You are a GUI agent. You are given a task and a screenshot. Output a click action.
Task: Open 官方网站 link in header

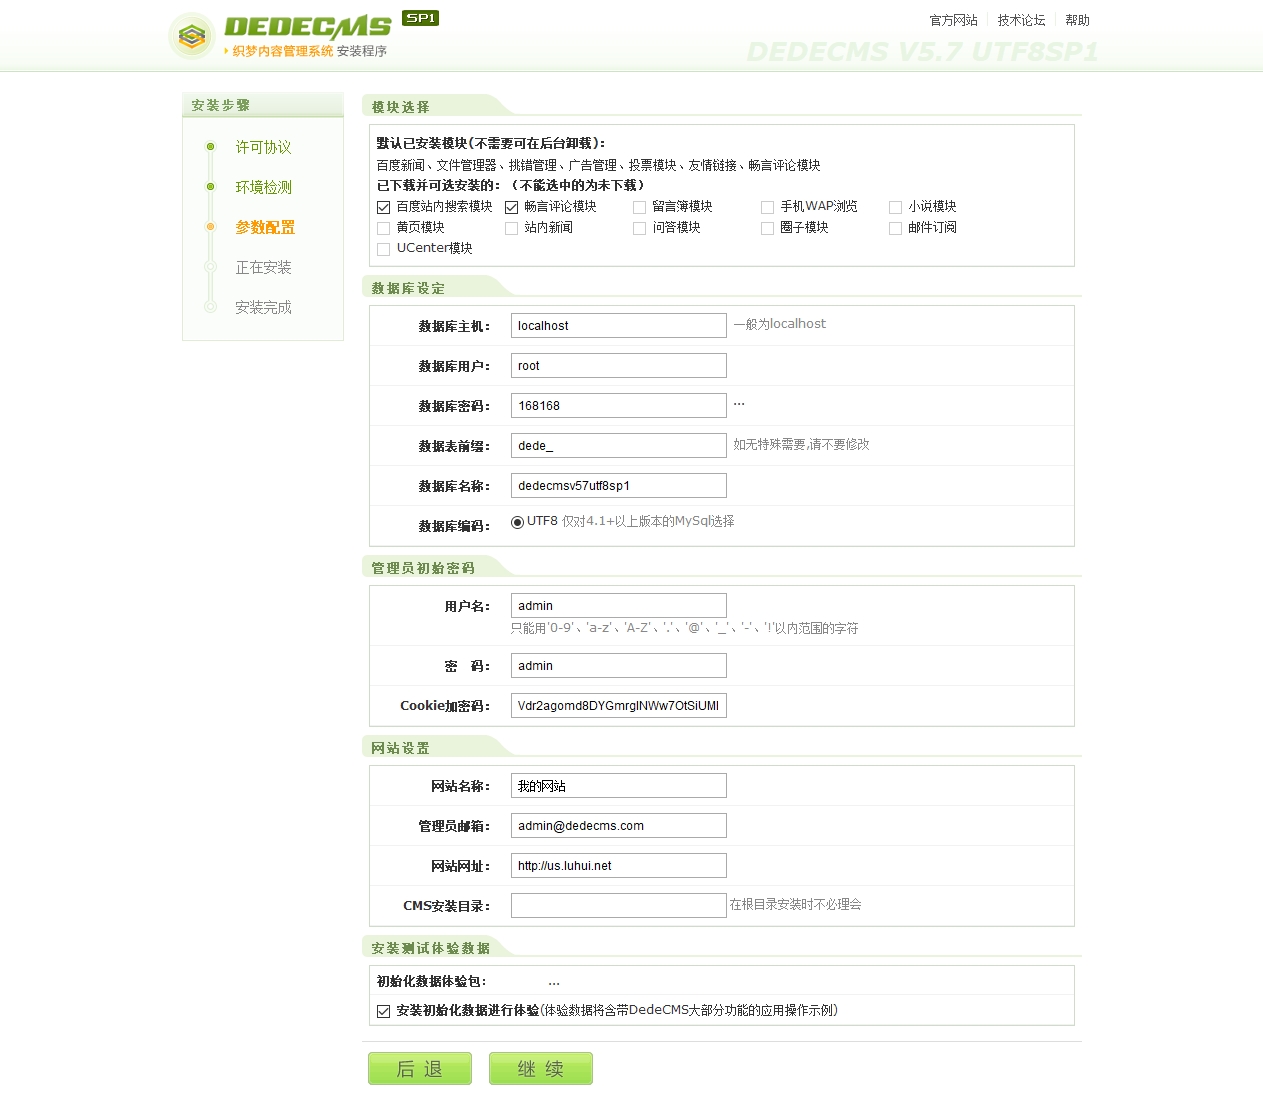tap(953, 20)
